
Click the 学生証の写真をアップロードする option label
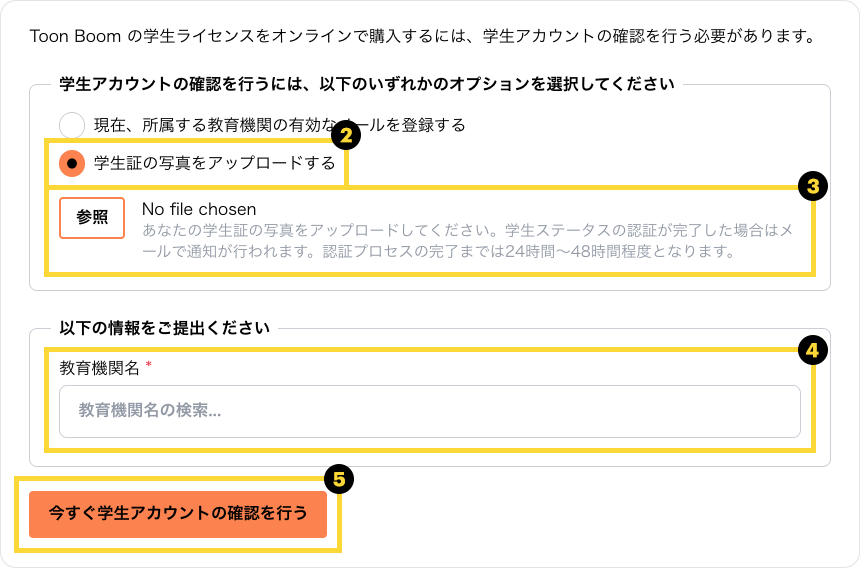214,163
